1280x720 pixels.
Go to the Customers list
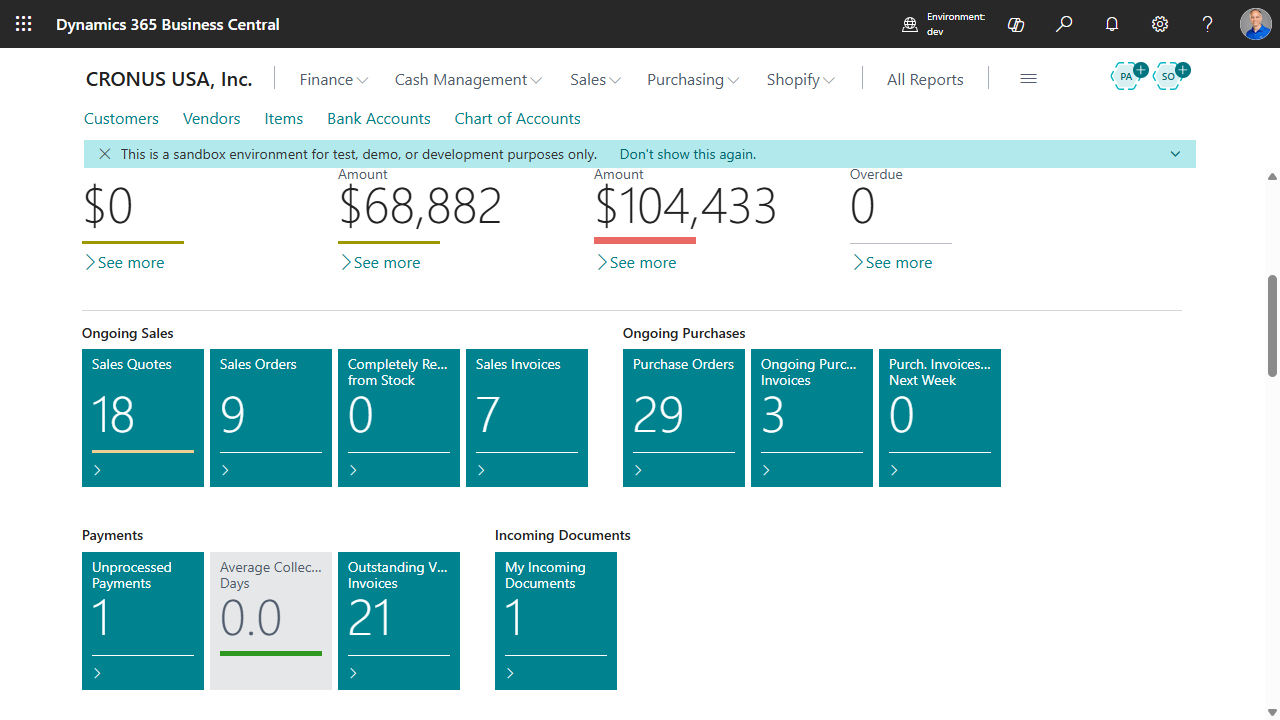(x=121, y=119)
